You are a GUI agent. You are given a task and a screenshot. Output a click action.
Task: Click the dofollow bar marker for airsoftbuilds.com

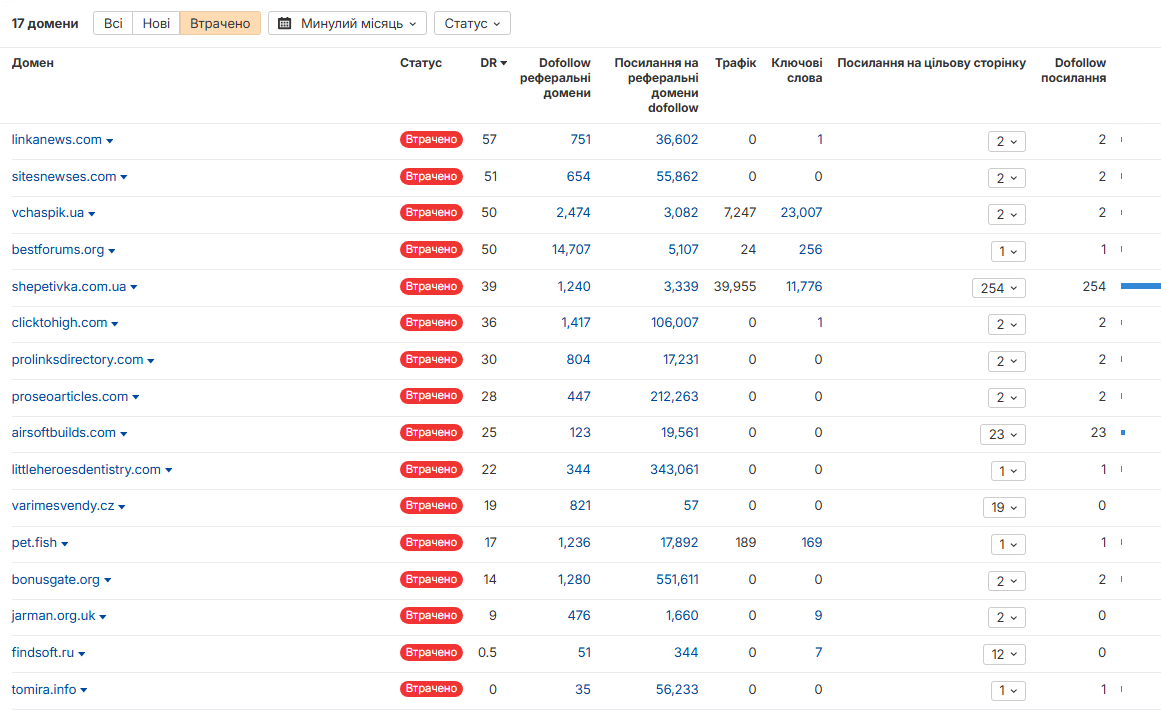[1122, 433]
